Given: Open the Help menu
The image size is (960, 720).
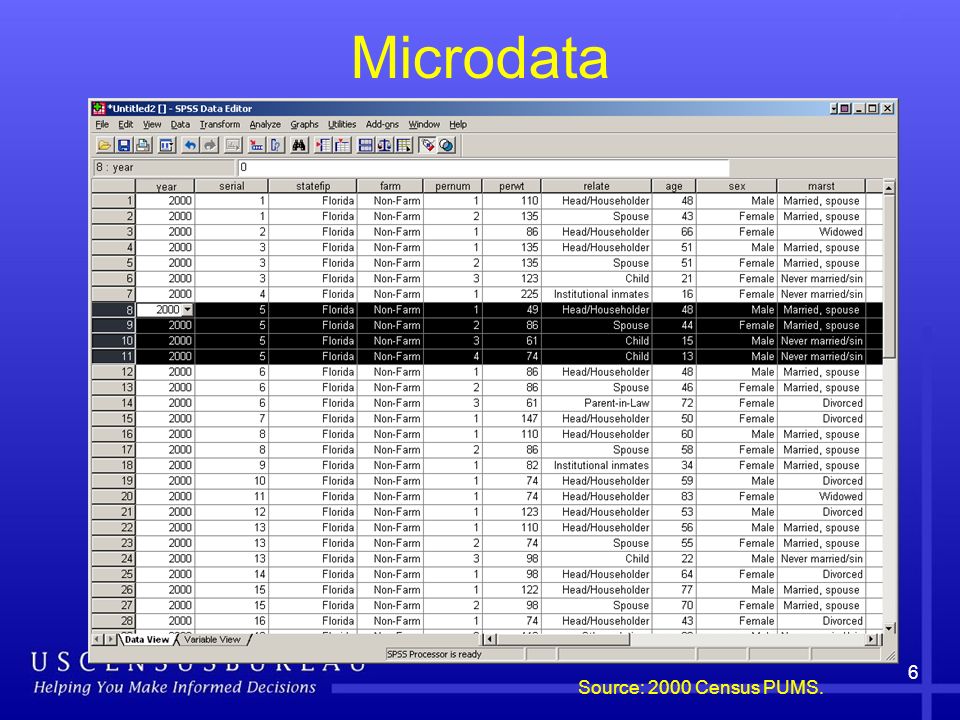Looking at the screenshot, I should (458, 124).
